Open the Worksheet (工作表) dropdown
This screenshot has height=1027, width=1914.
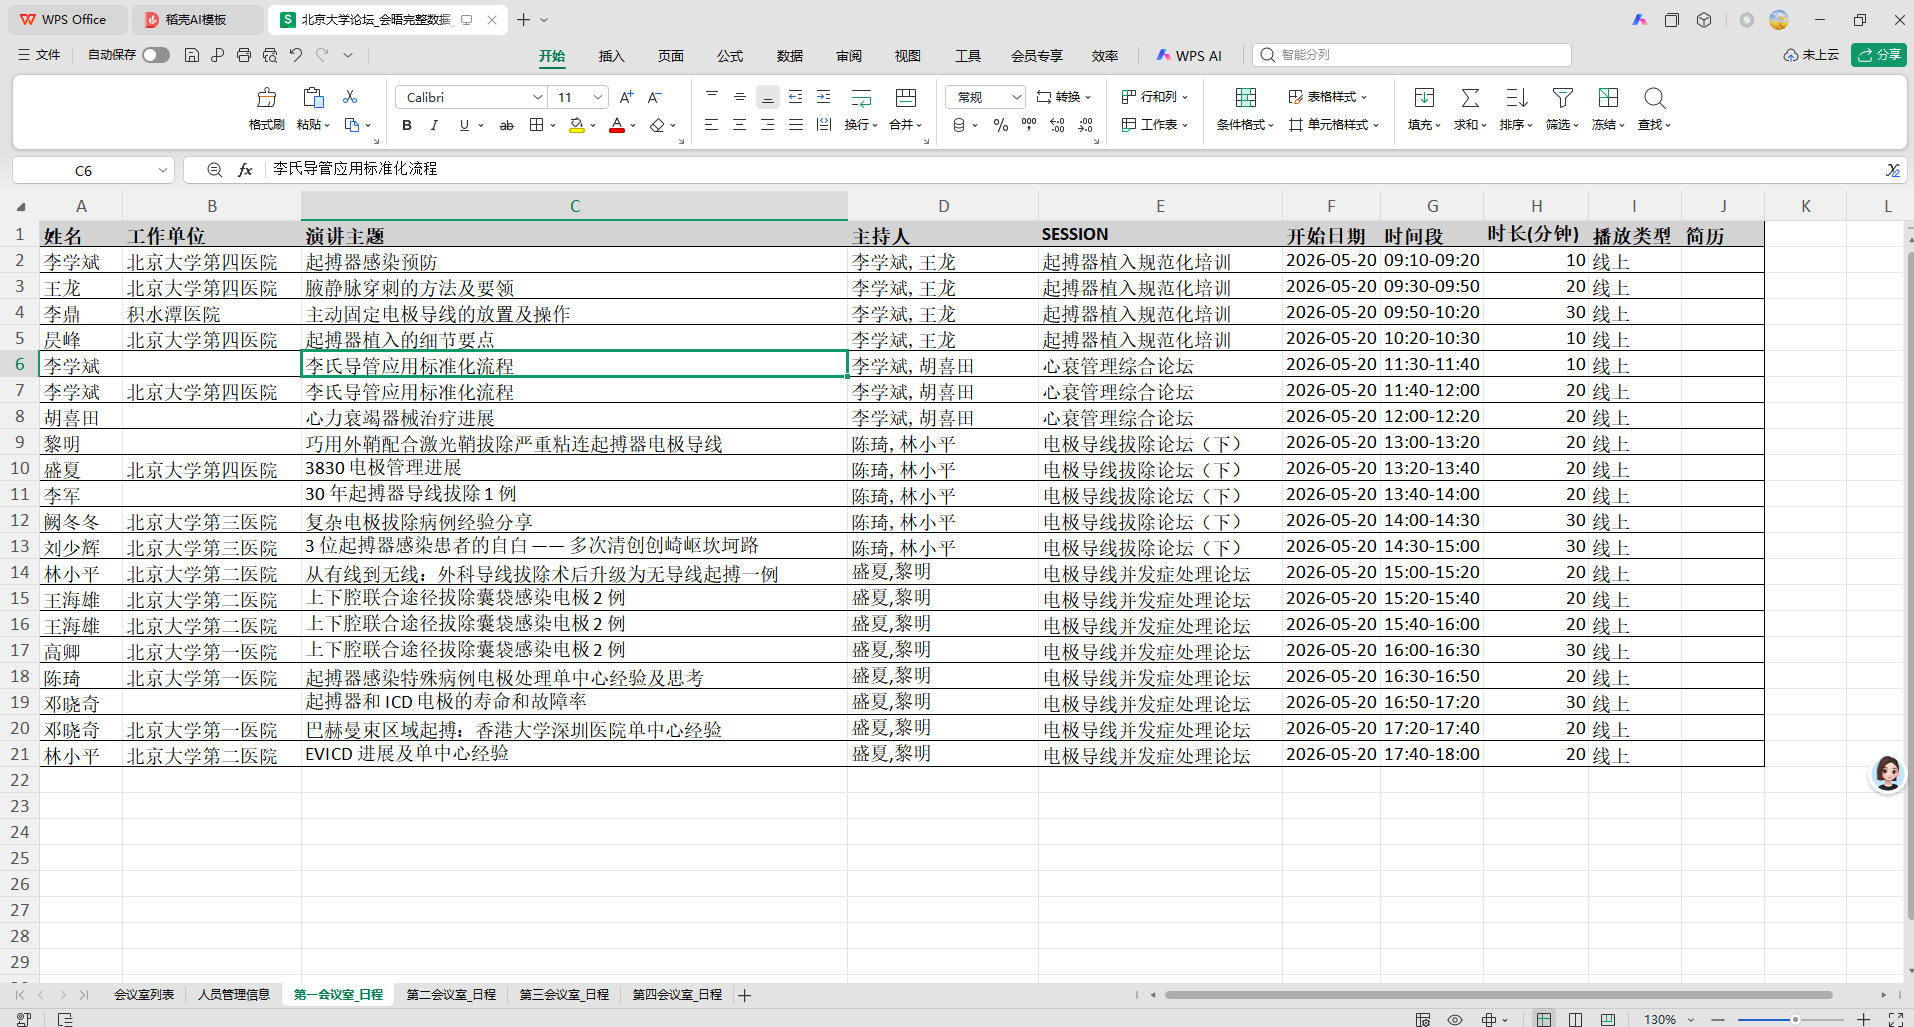pyautogui.click(x=1155, y=125)
